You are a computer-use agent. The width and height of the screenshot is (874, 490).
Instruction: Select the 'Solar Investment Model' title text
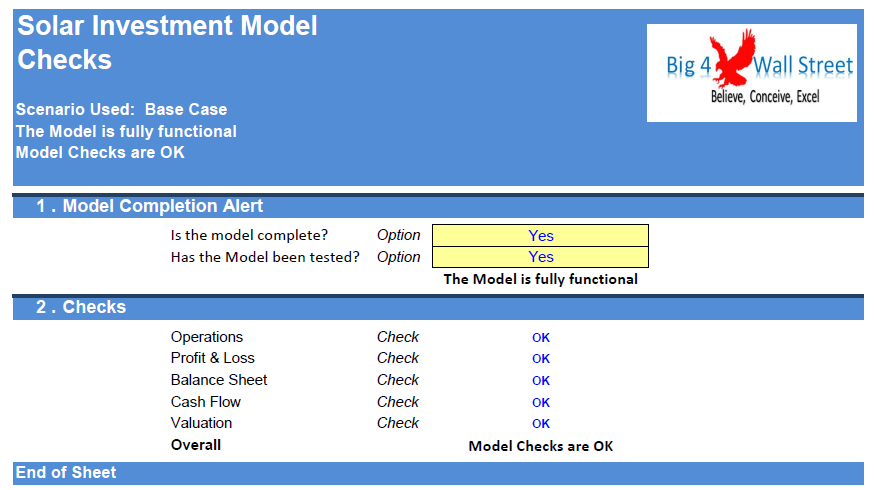pyautogui.click(x=167, y=26)
